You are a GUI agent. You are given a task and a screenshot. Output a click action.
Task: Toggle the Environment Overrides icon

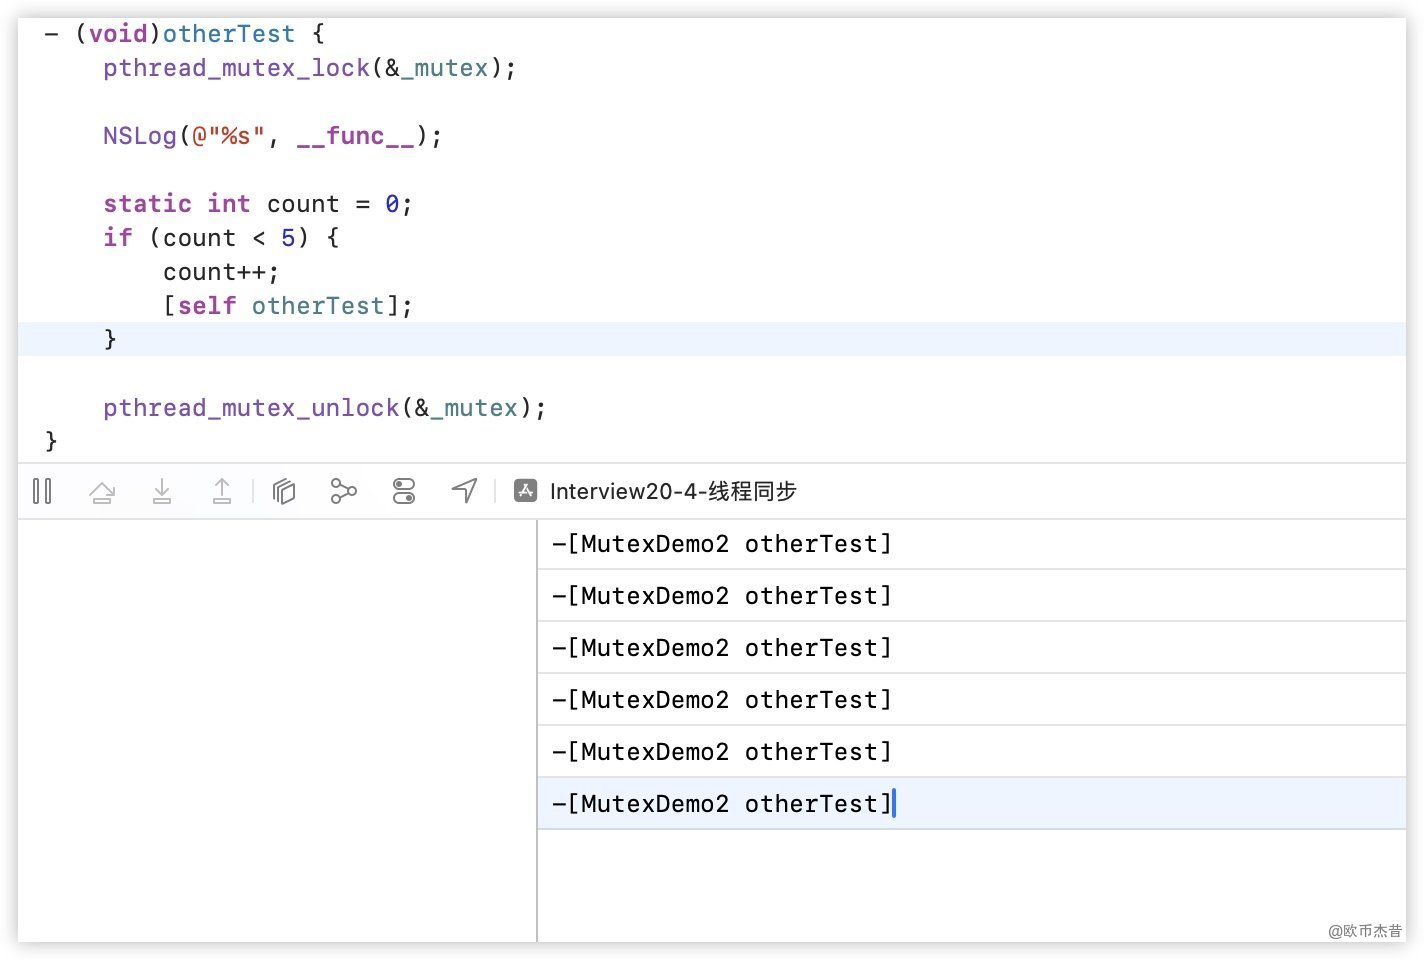tap(404, 491)
